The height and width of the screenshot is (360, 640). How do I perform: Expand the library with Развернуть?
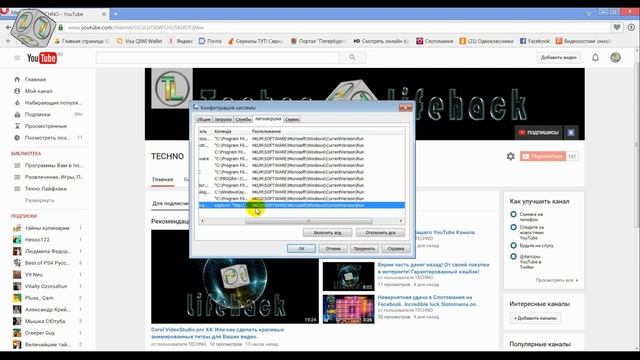tap(40, 200)
